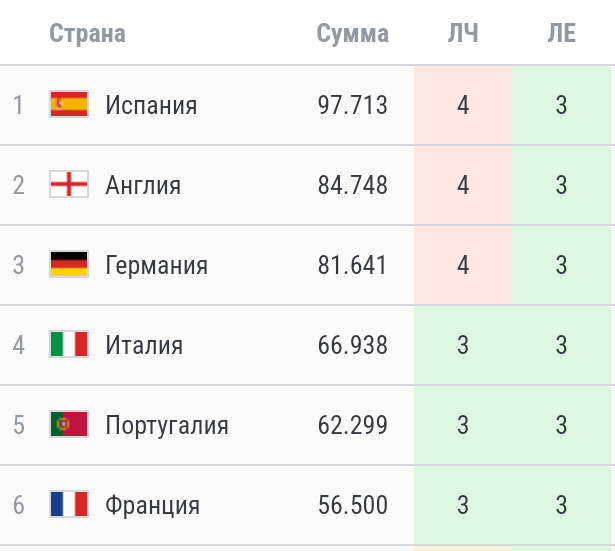The image size is (615, 551).
Task: Click the Italy flag icon
Action: (69, 344)
